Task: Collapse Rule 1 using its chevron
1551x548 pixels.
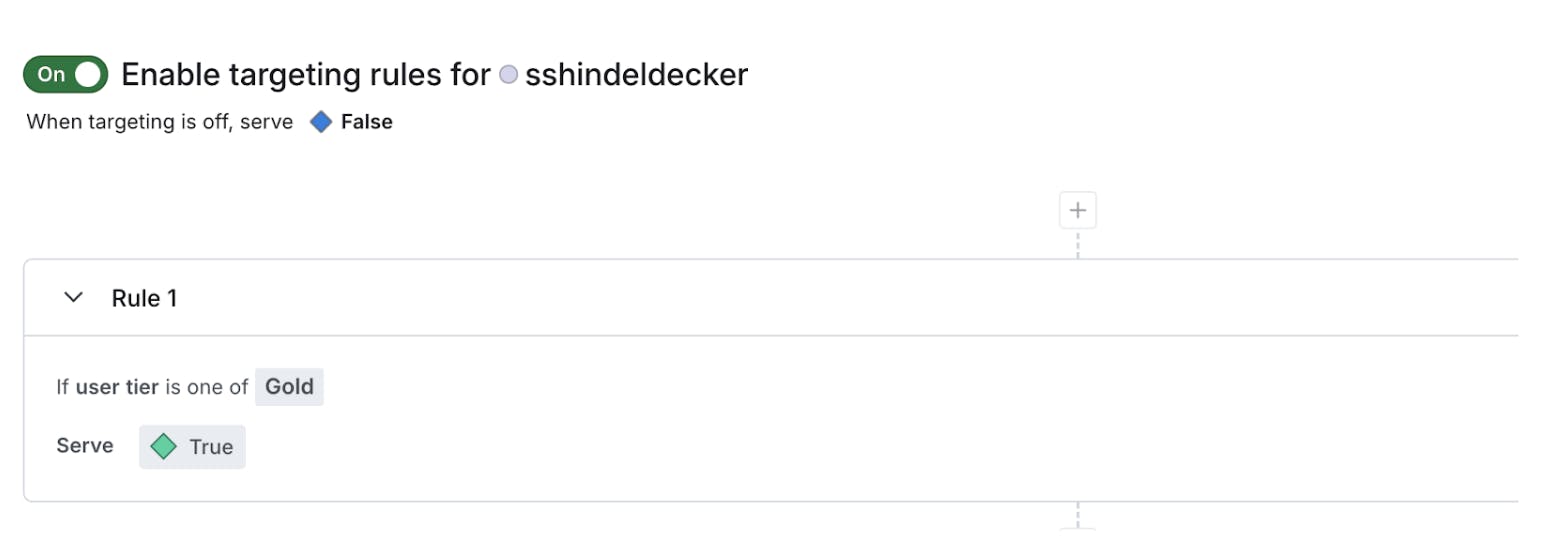Action: 73,297
